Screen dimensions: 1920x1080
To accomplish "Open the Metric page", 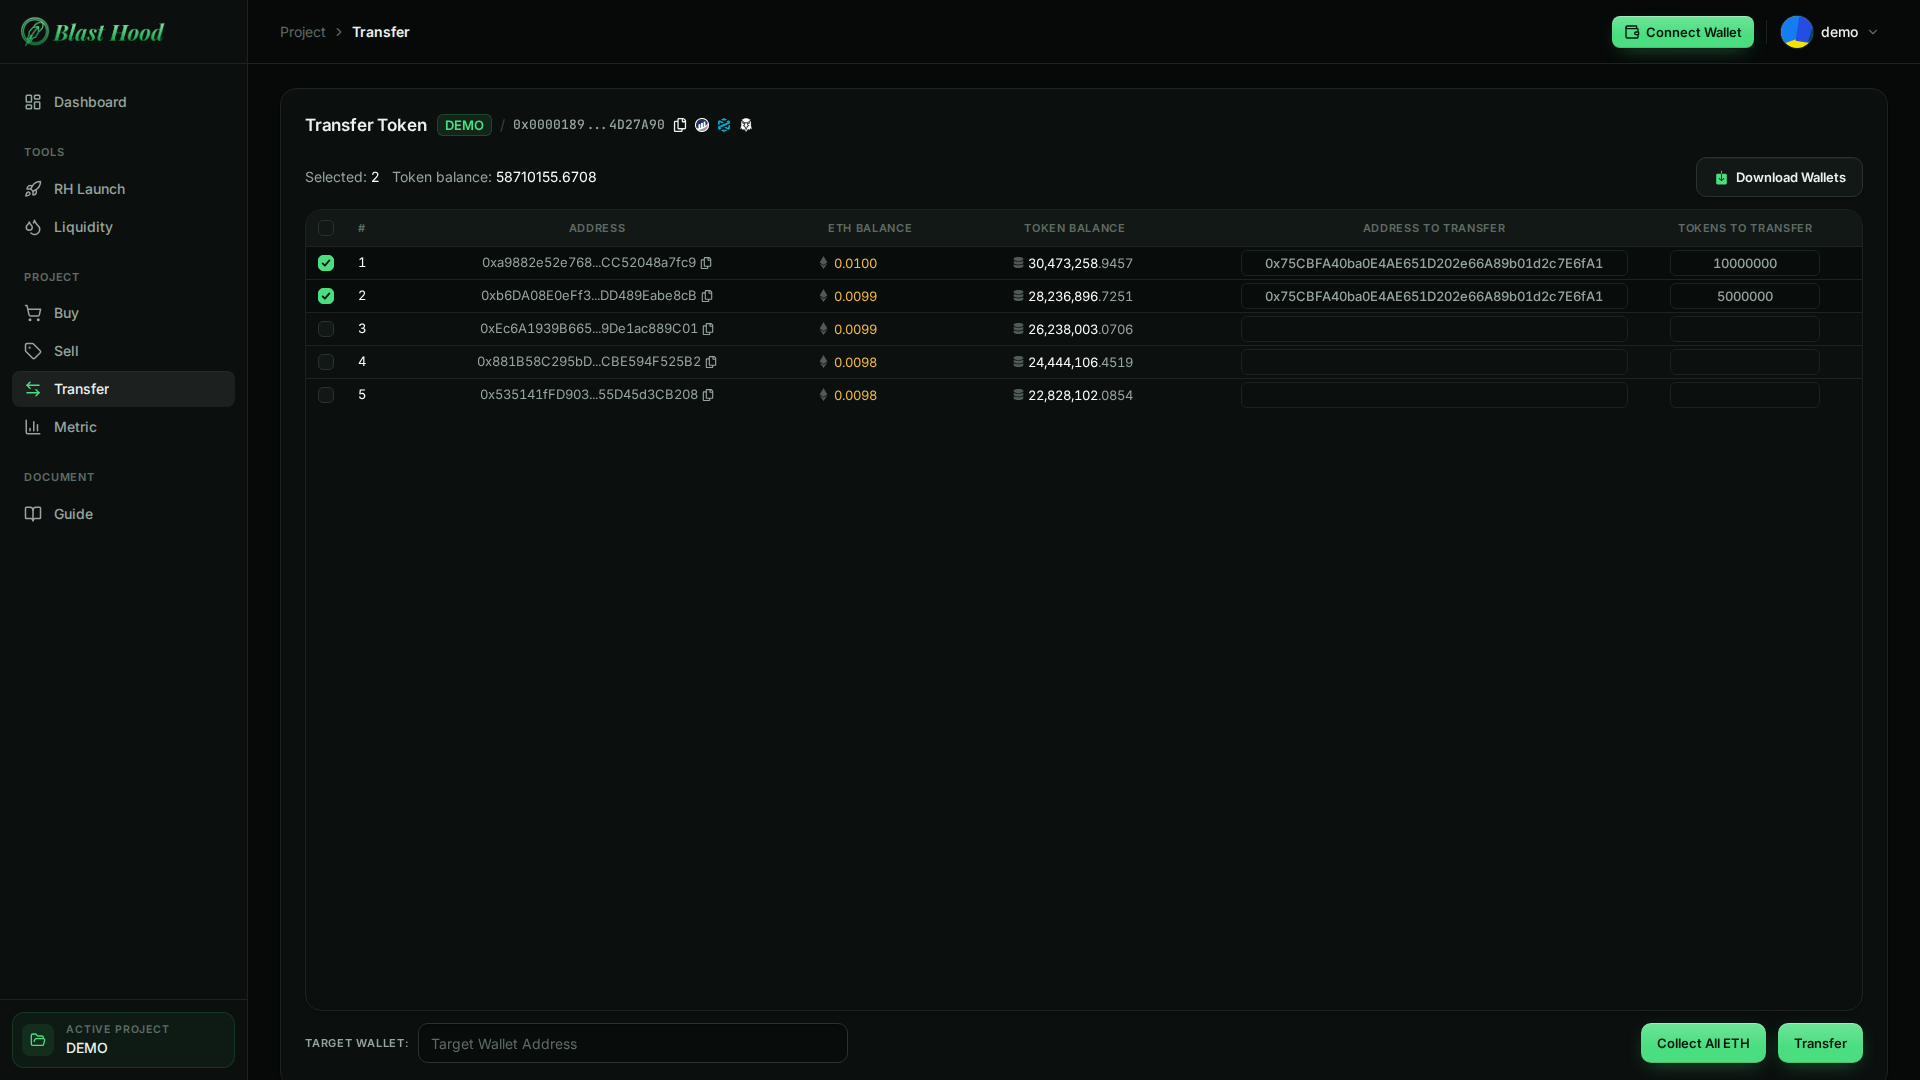I will click(x=123, y=427).
